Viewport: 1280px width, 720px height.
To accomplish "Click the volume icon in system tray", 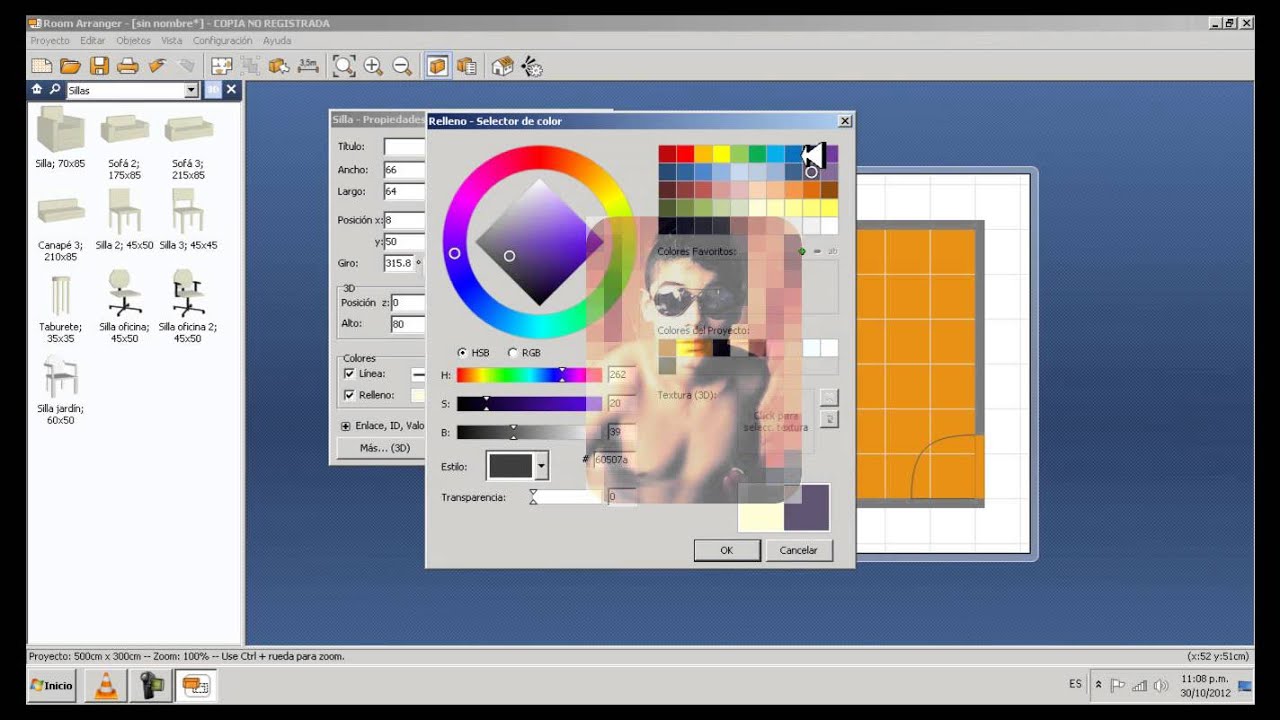I will 1161,685.
